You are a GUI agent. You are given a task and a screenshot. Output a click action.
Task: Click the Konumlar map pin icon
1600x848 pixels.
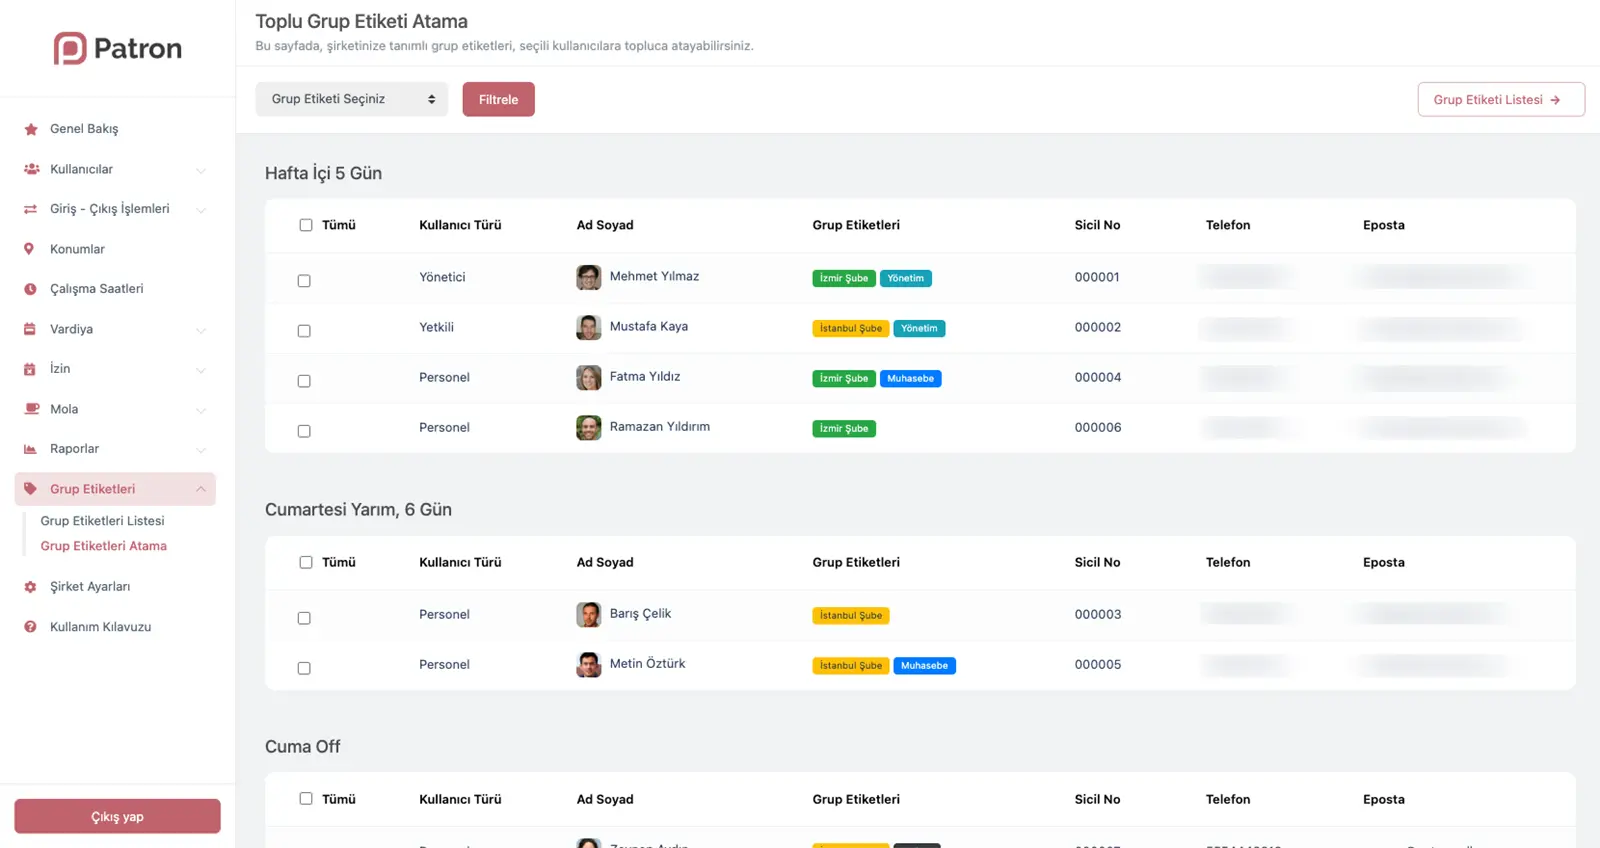pos(29,249)
